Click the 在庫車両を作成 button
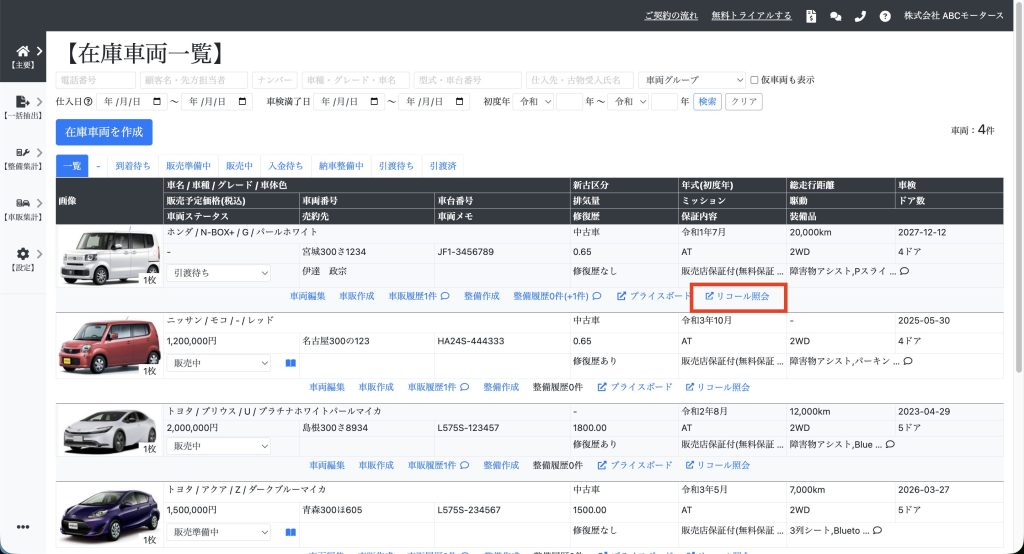This screenshot has height=554, width=1024. (104, 132)
